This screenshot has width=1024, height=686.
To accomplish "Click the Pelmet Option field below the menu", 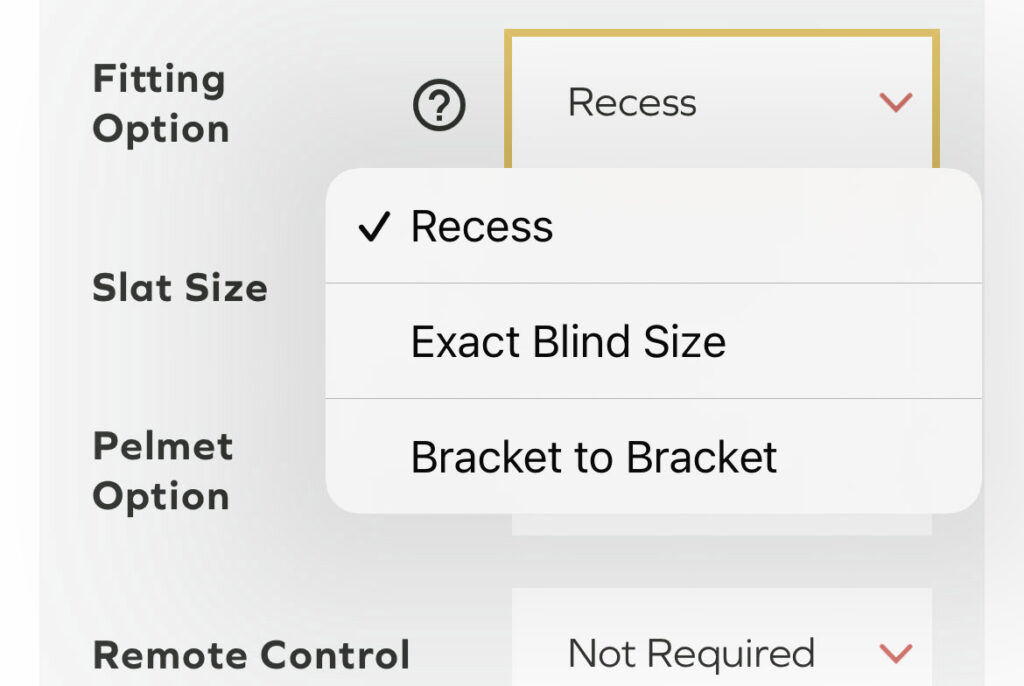I will [x=721, y=524].
